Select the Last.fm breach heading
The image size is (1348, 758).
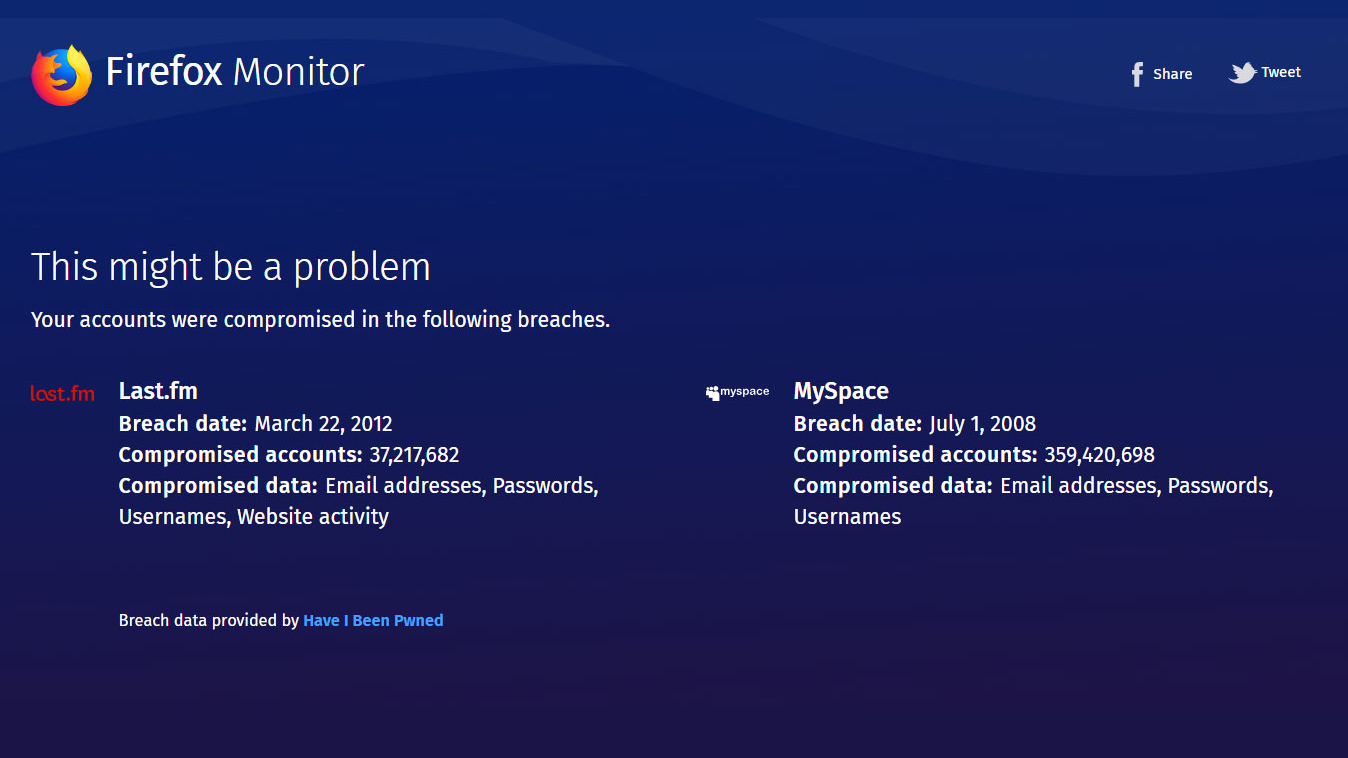pos(158,391)
